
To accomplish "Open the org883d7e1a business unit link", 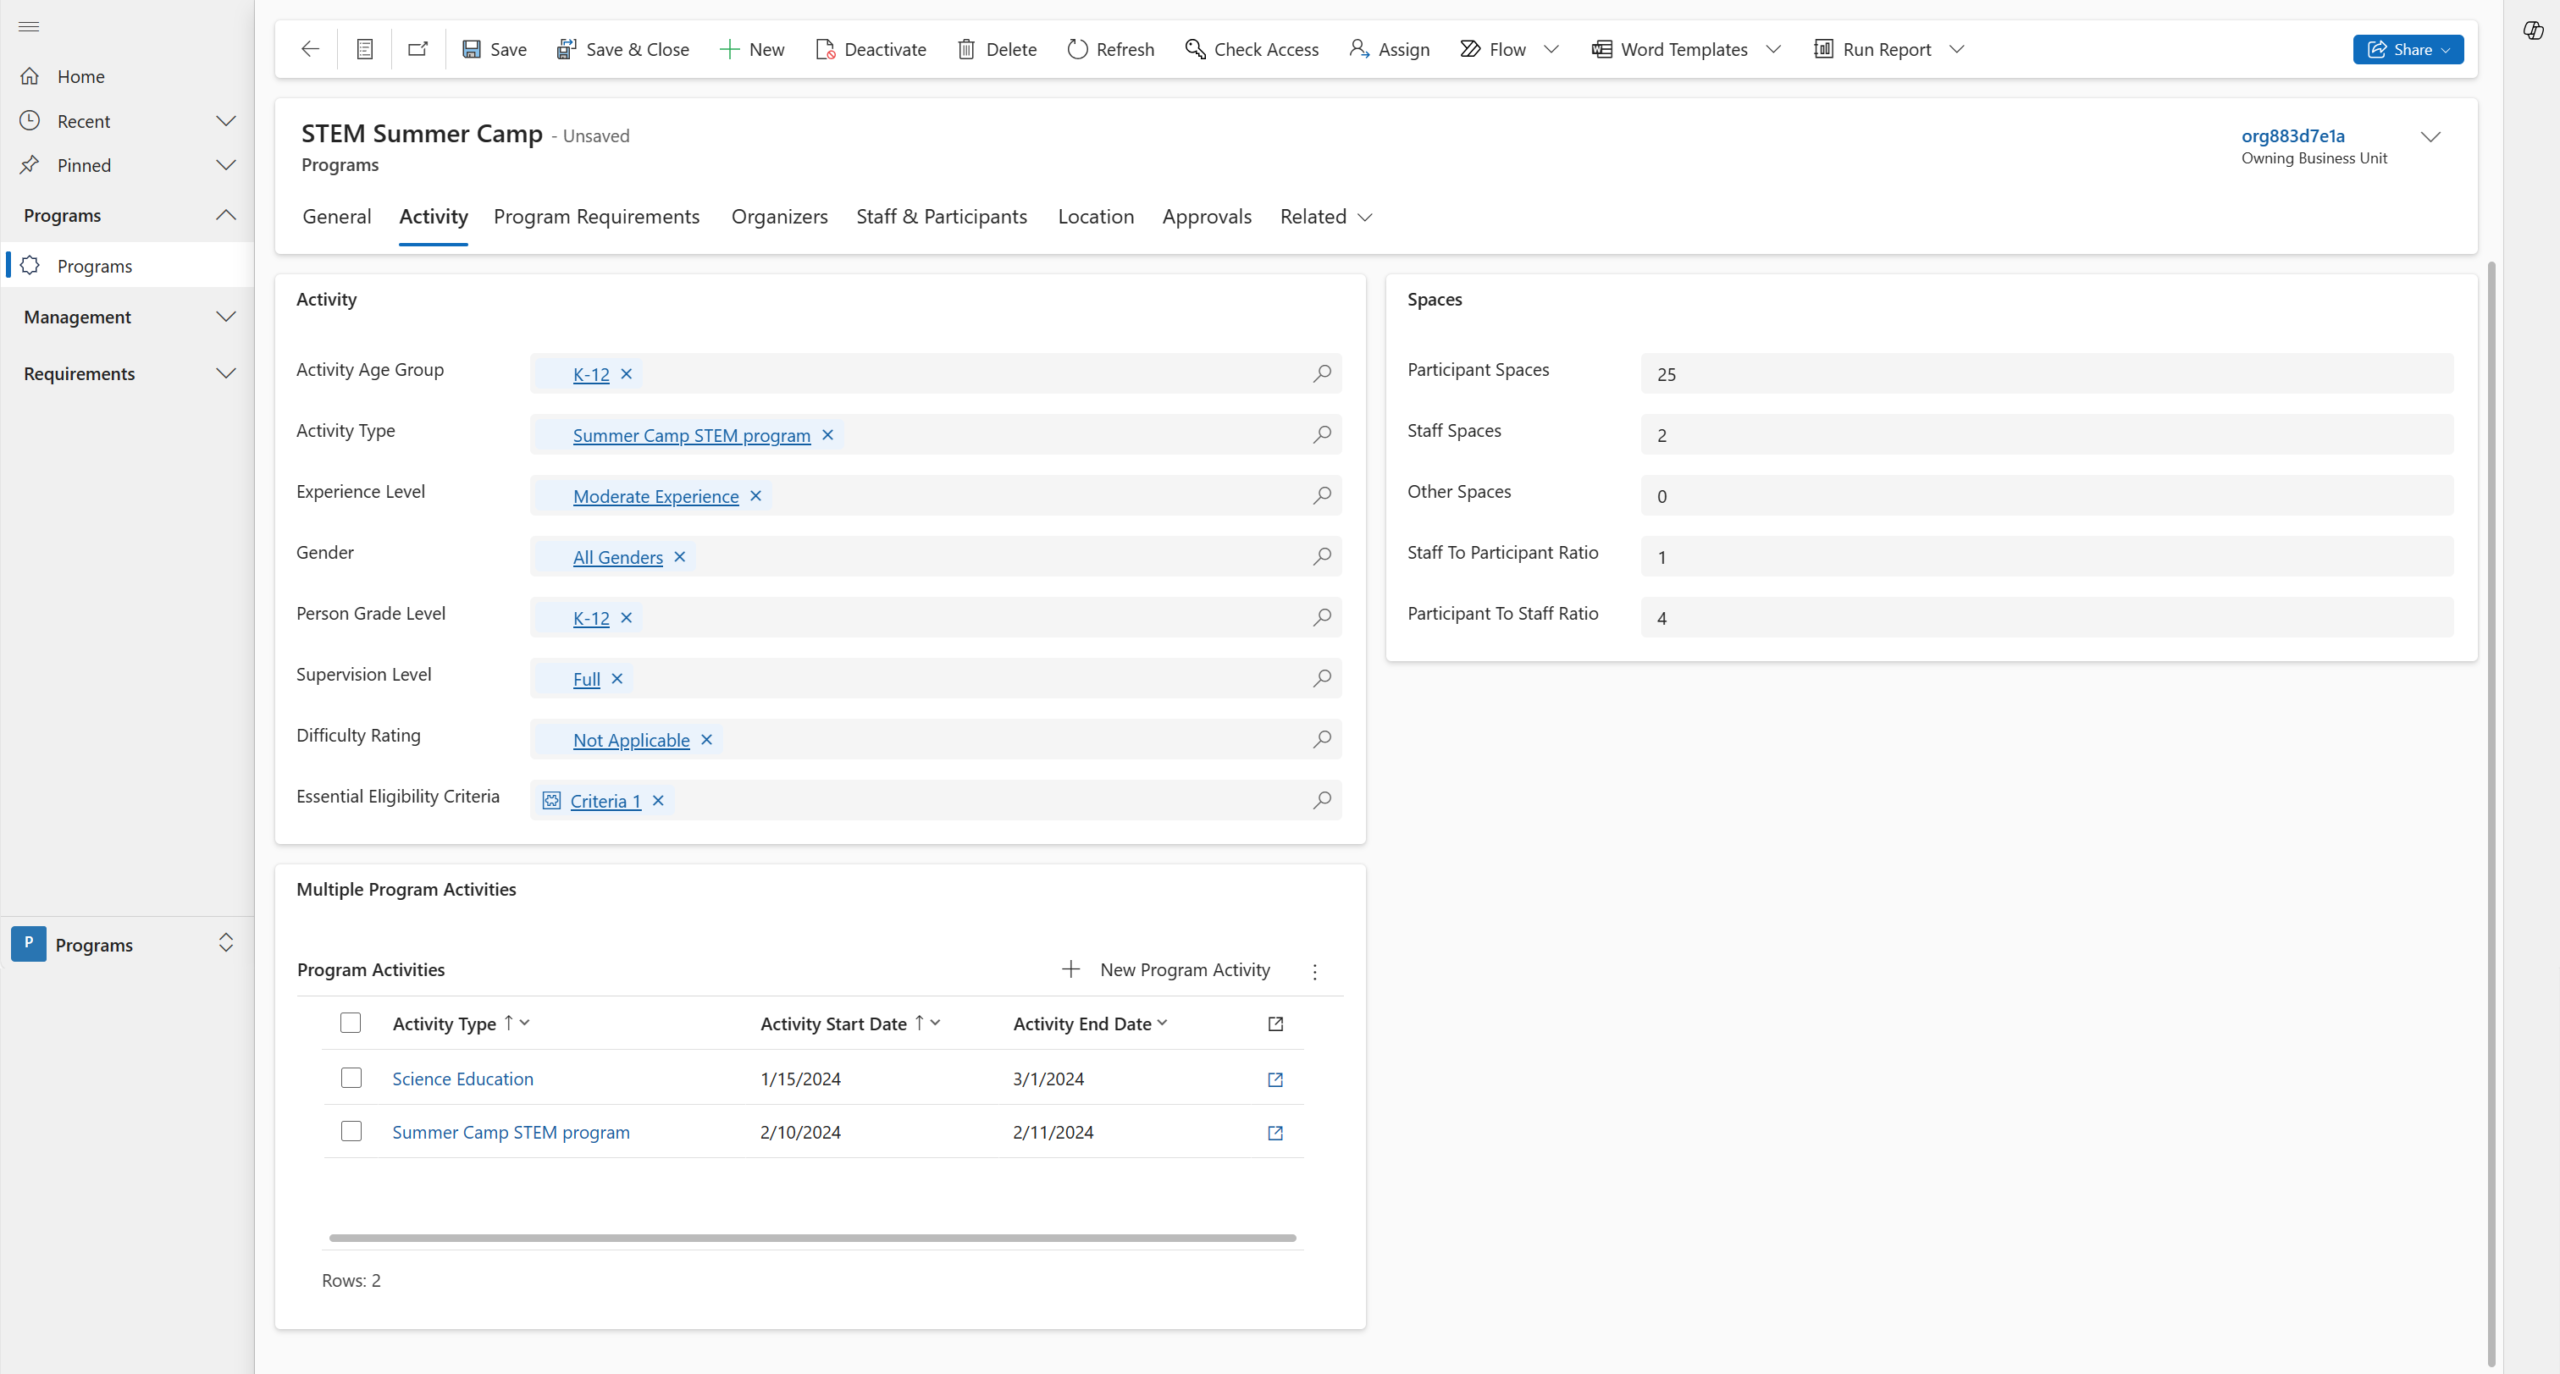I will [x=2293, y=136].
